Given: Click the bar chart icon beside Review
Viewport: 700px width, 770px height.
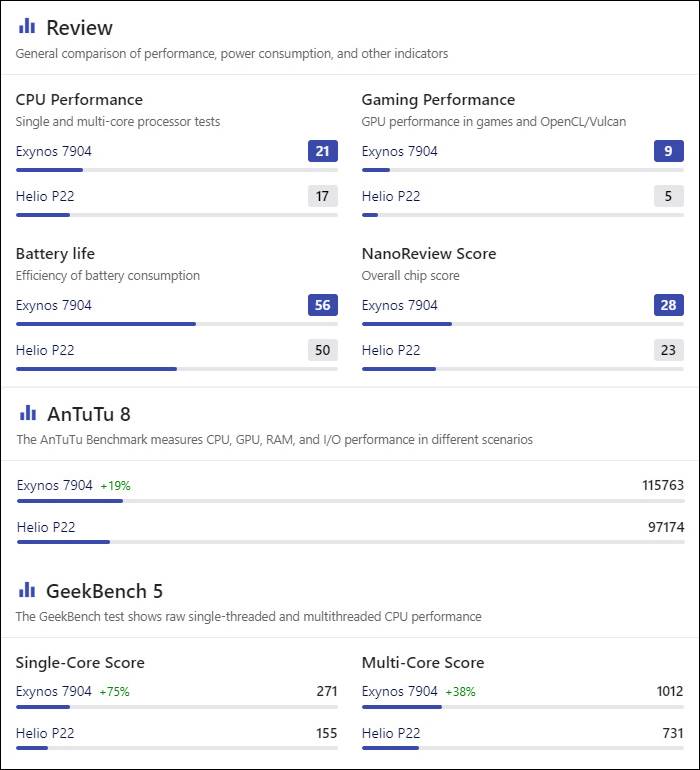Looking at the screenshot, I should click(x=27, y=26).
